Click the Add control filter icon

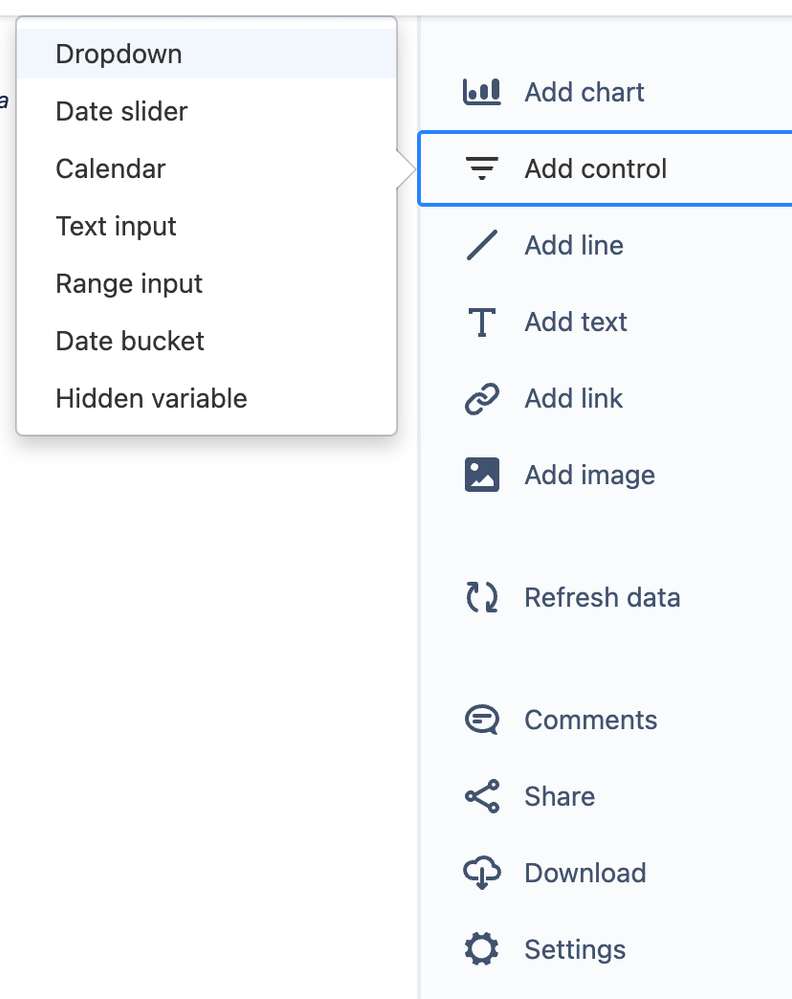482,169
